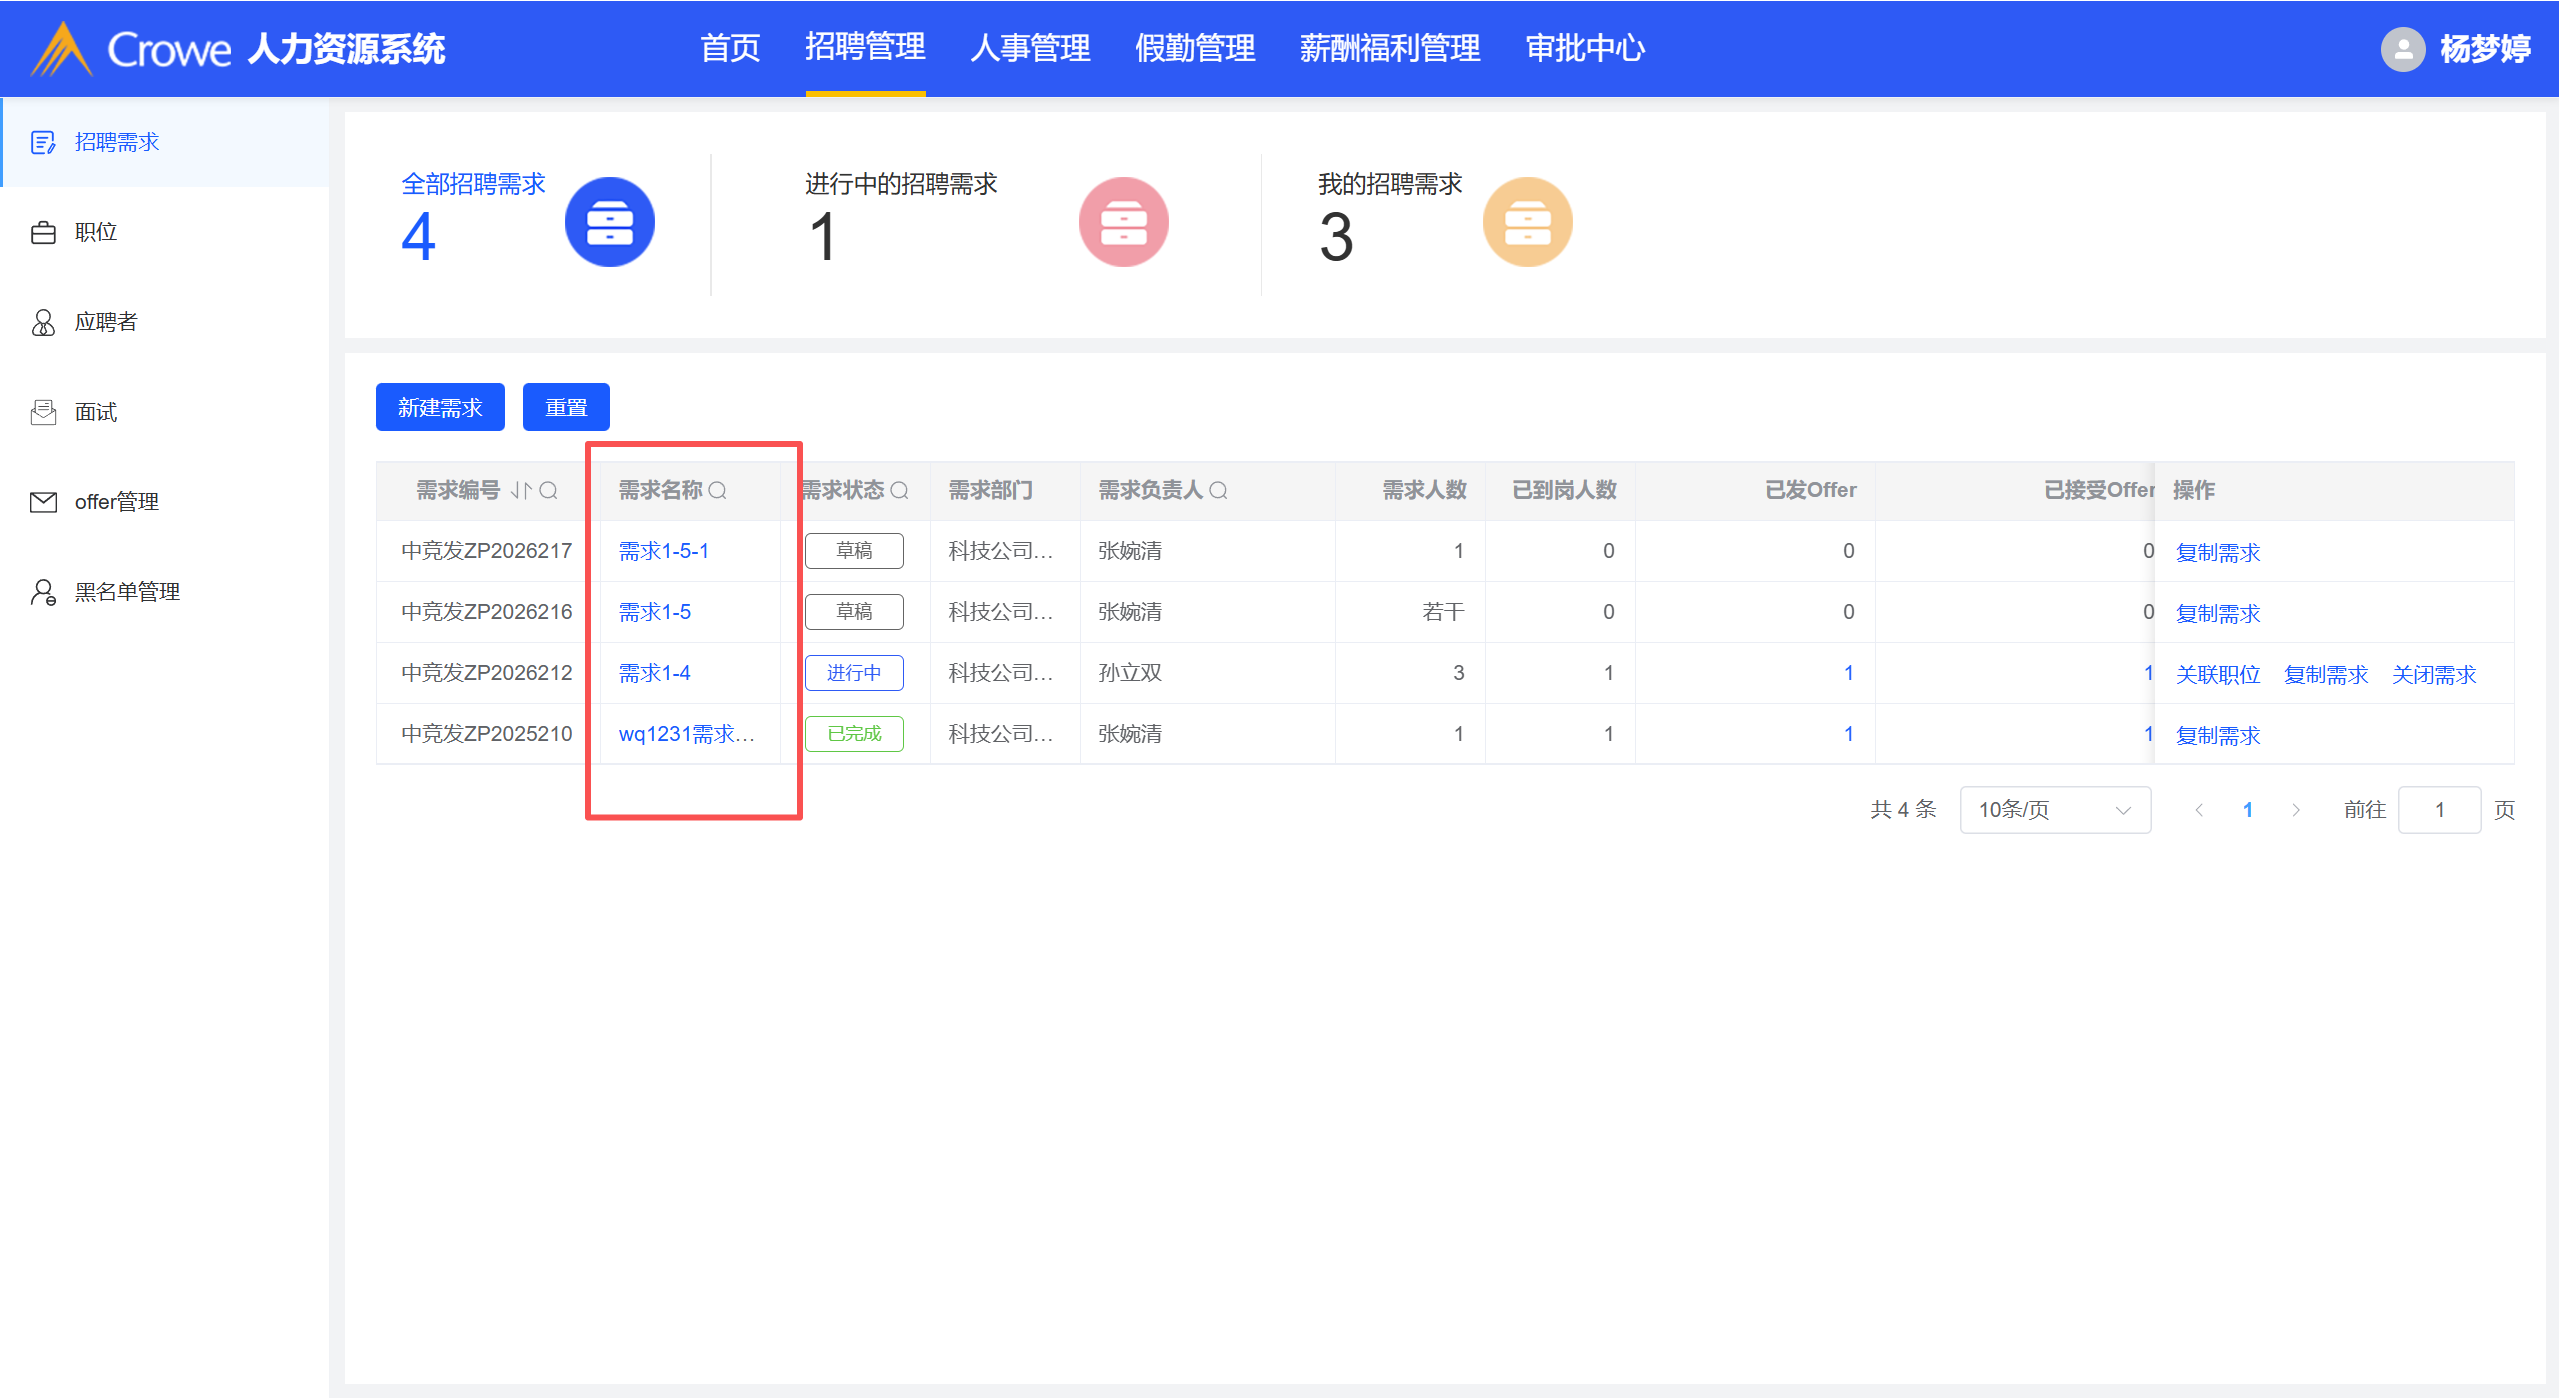Click the search icon beside 需求负责人 header
Image resolution: width=2559 pixels, height=1398 pixels.
tap(1218, 490)
